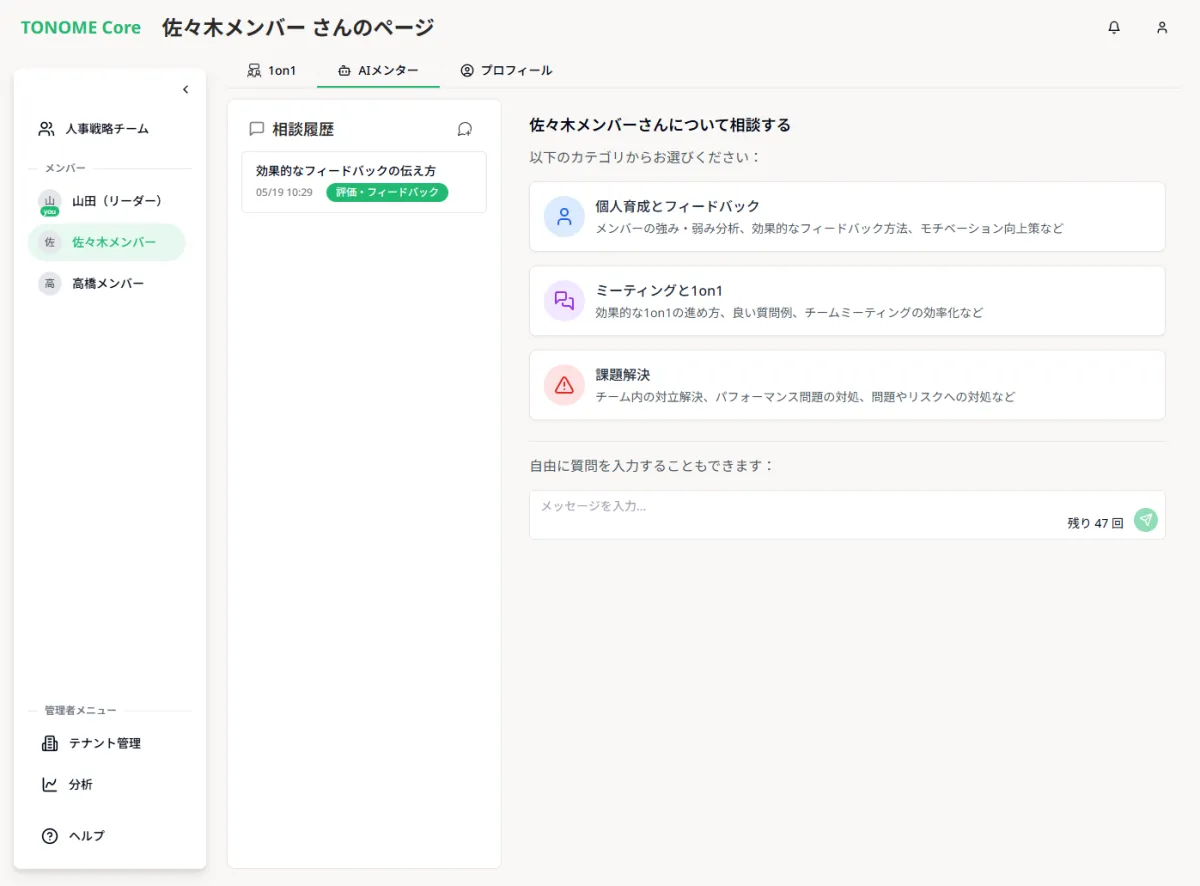Open テナント管理 from the admin menu

tap(104, 743)
